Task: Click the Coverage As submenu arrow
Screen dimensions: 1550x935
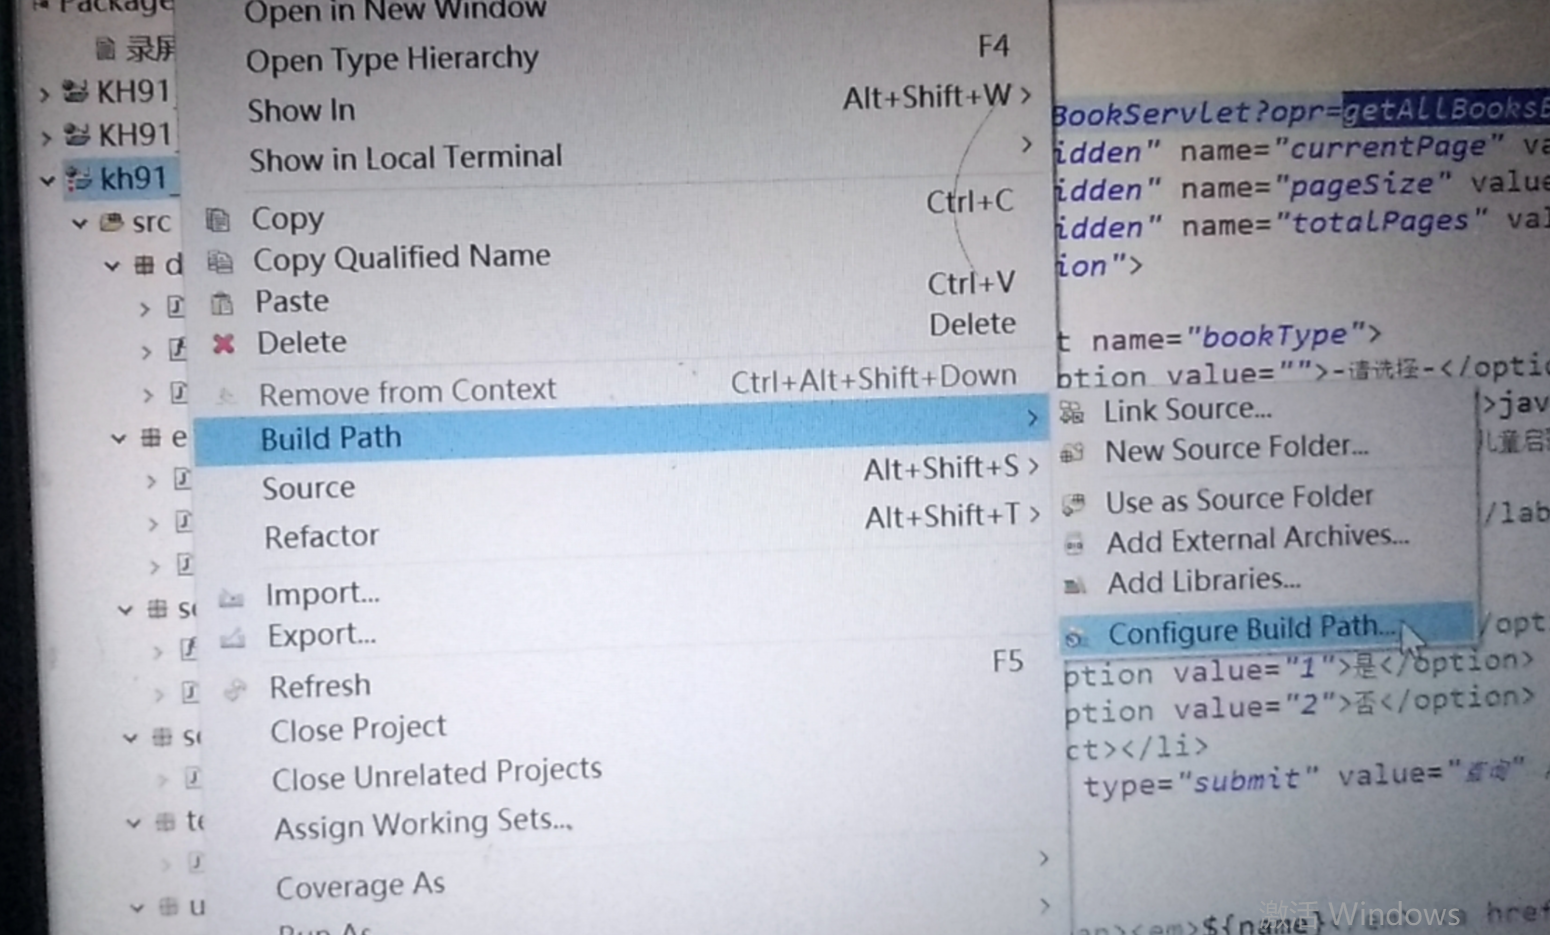Action: tap(1043, 859)
